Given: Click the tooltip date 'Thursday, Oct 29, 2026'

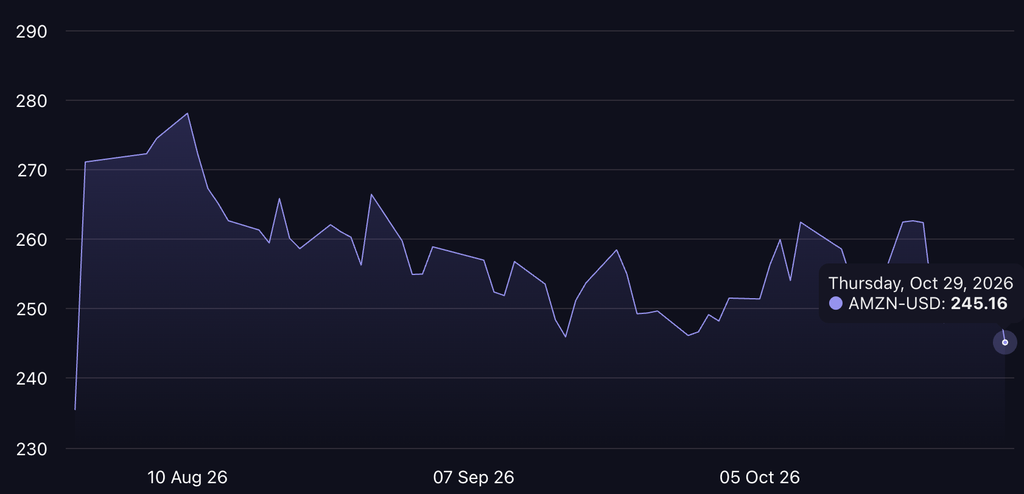Looking at the screenshot, I should click(x=921, y=283).
